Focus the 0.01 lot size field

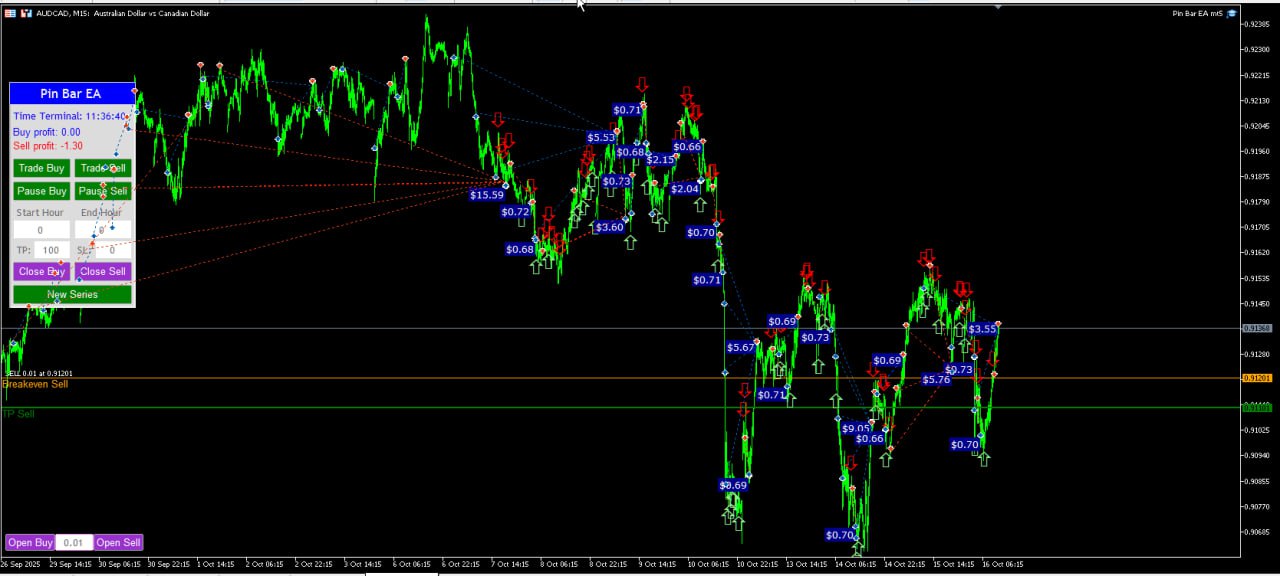tap(74, 543)
